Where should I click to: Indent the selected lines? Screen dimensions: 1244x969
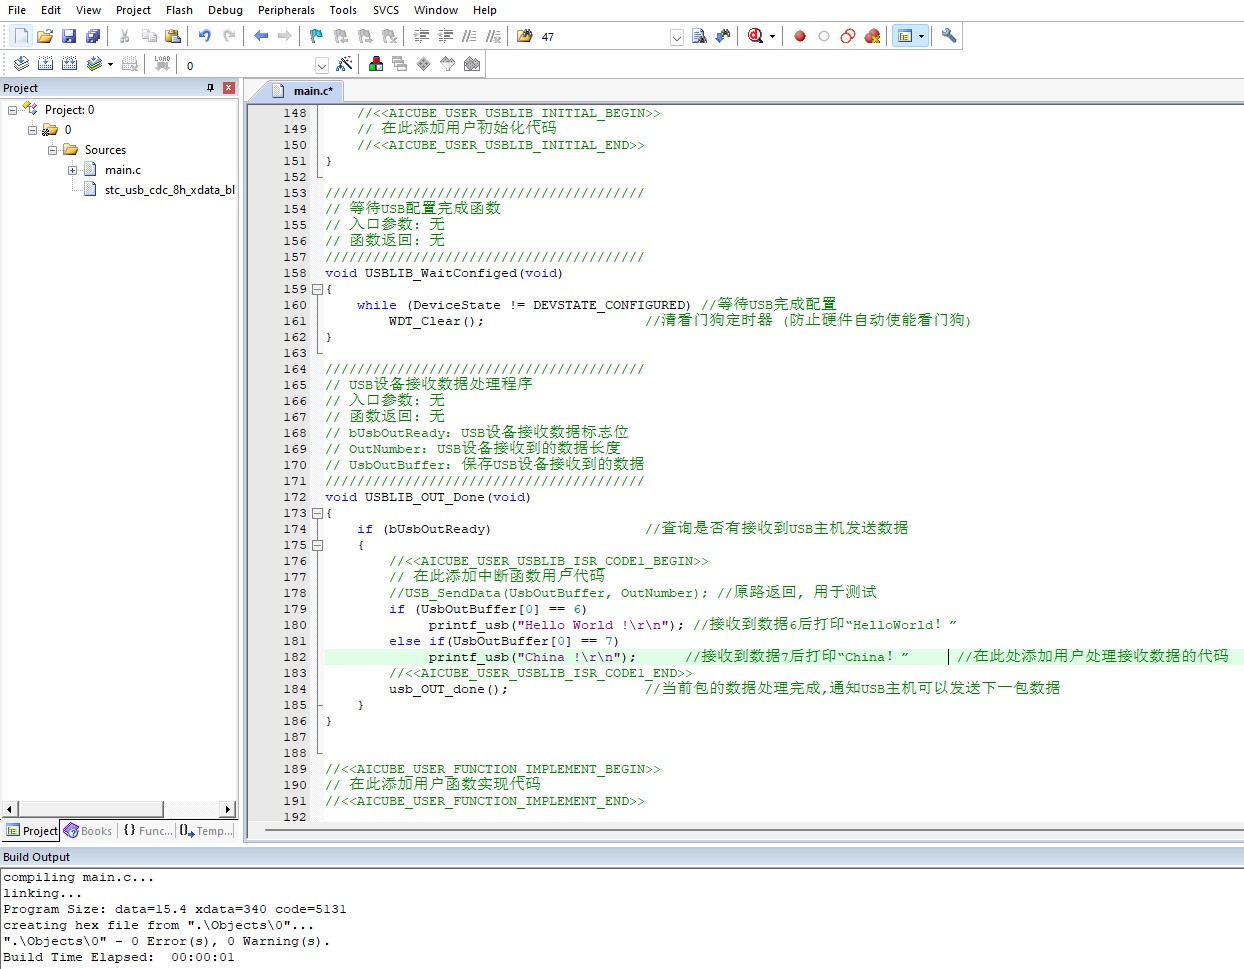(421, 36)
